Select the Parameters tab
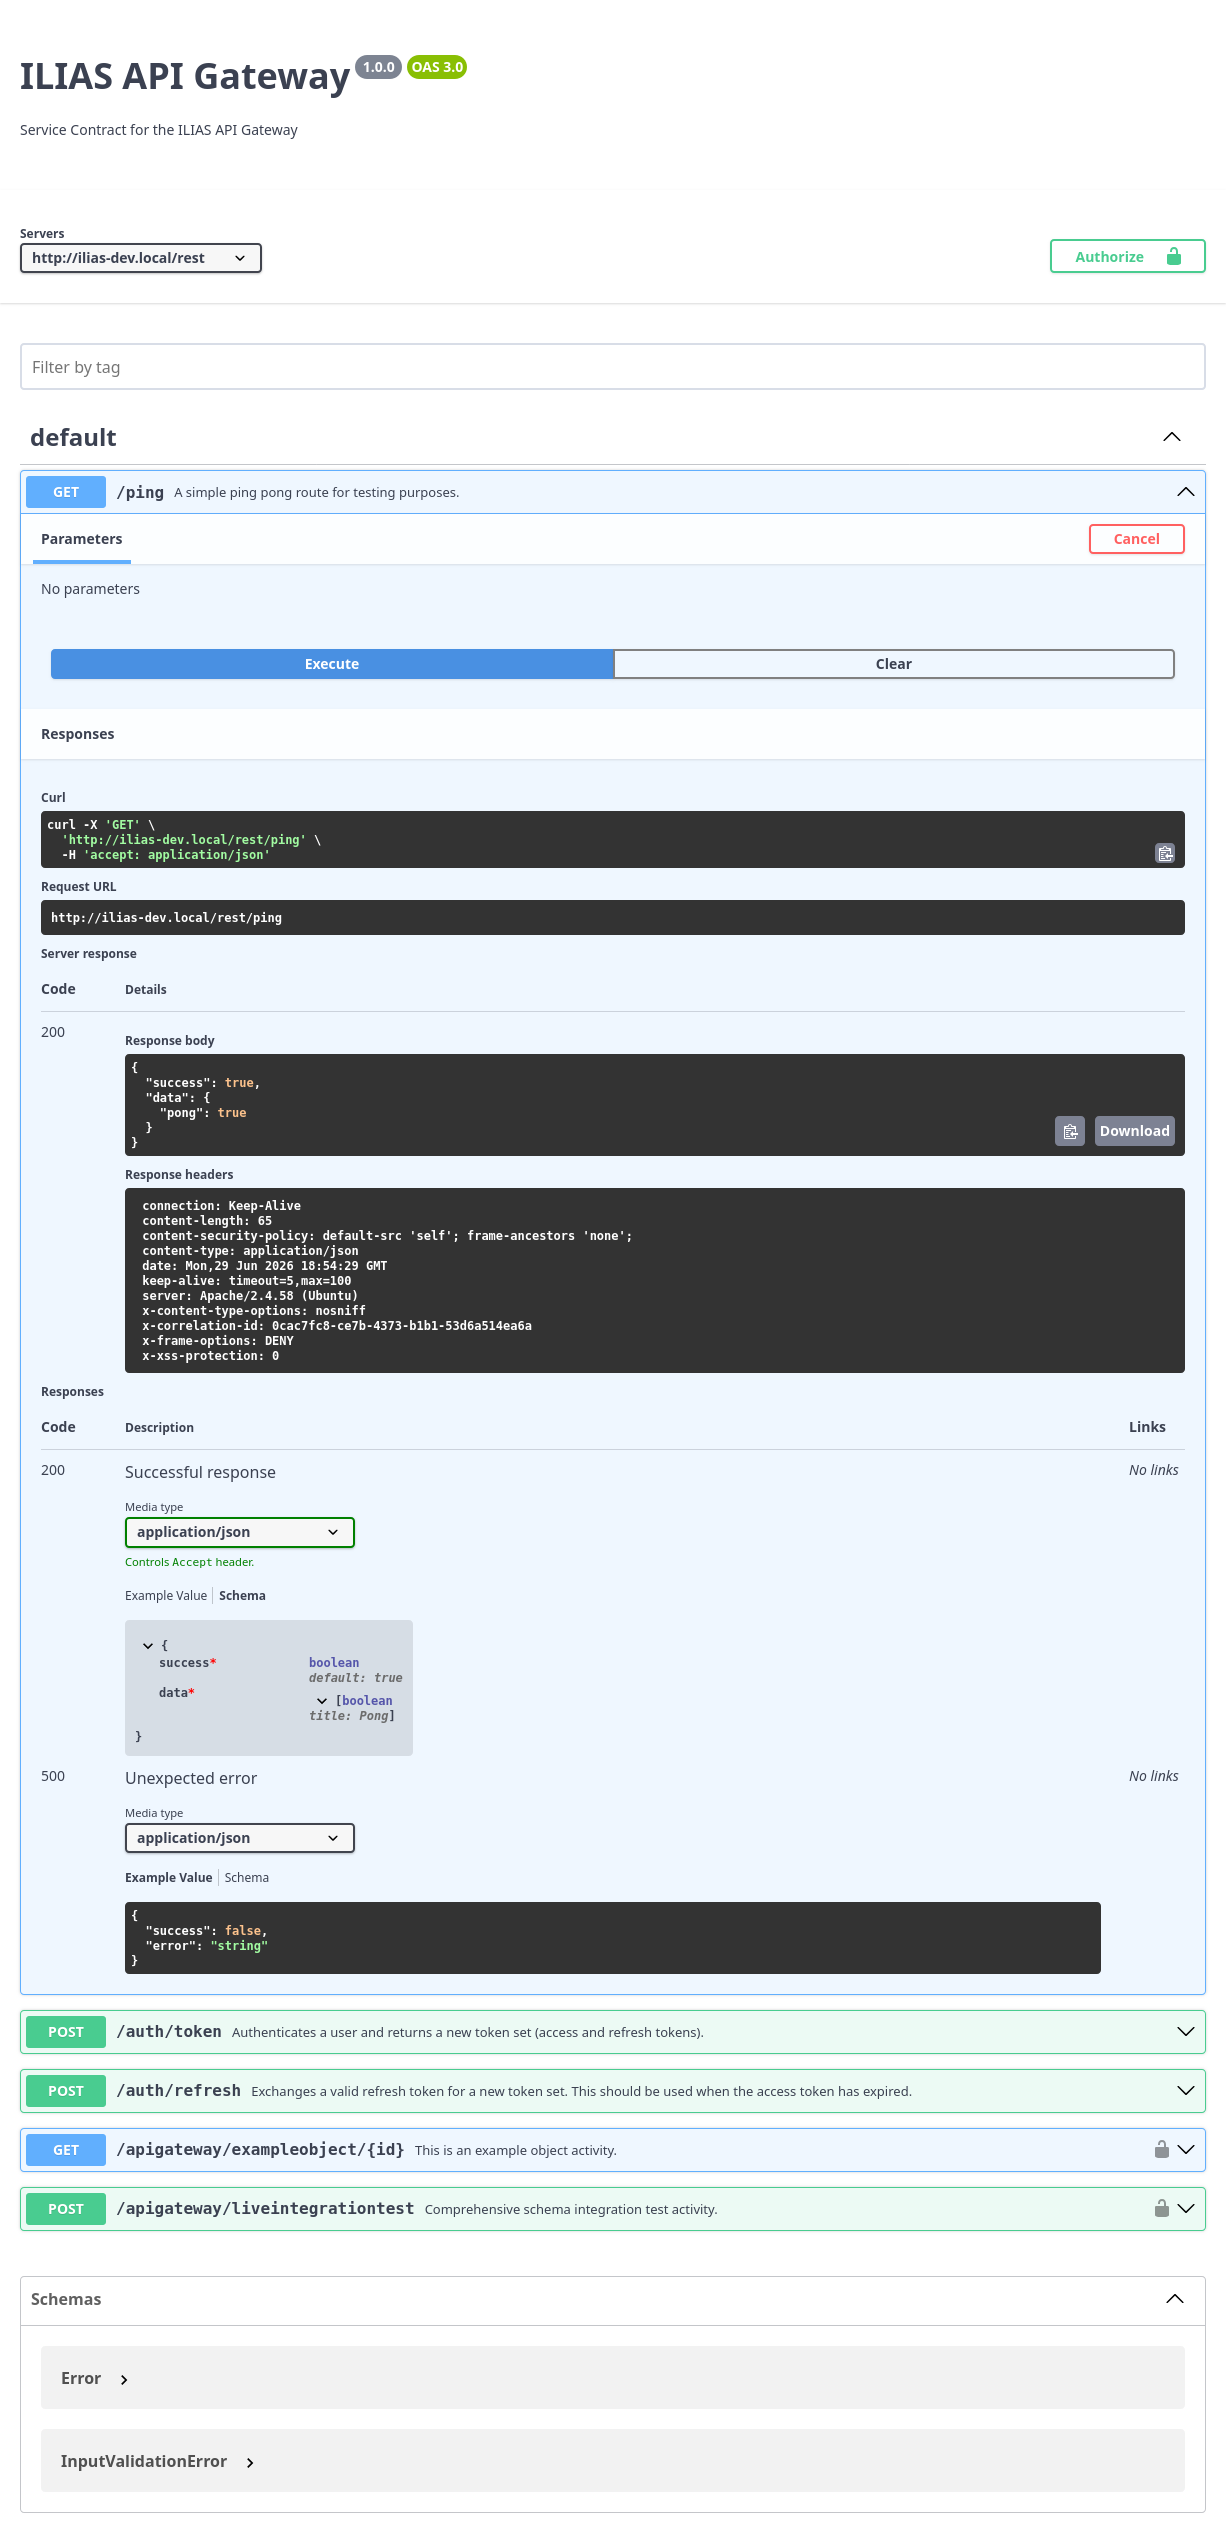 pos(82,539)
